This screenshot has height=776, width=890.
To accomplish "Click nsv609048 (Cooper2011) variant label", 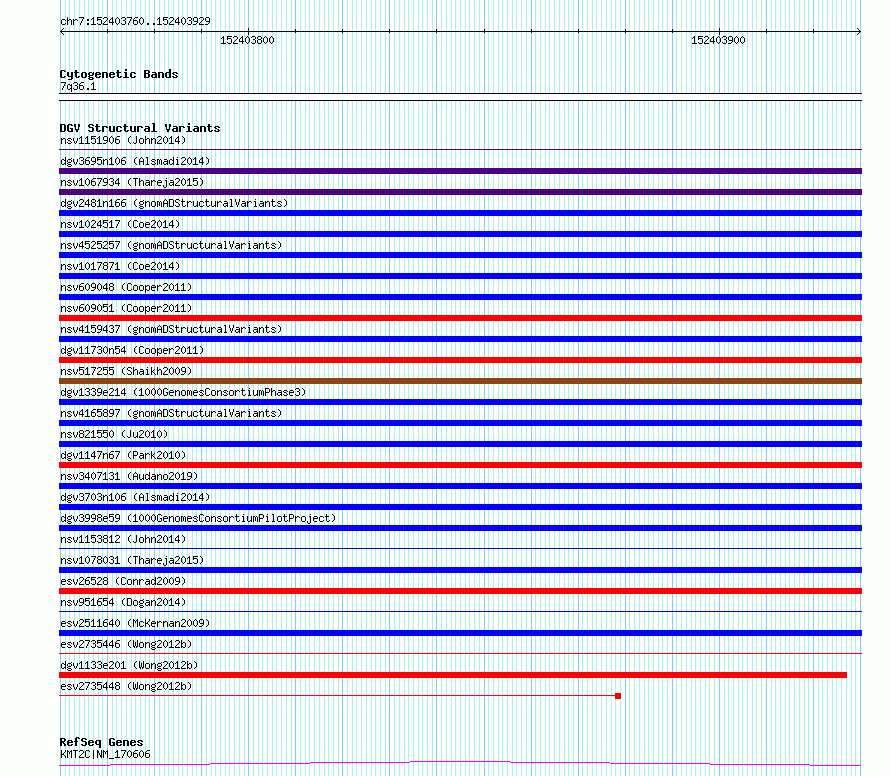I will tap(126, 287).
